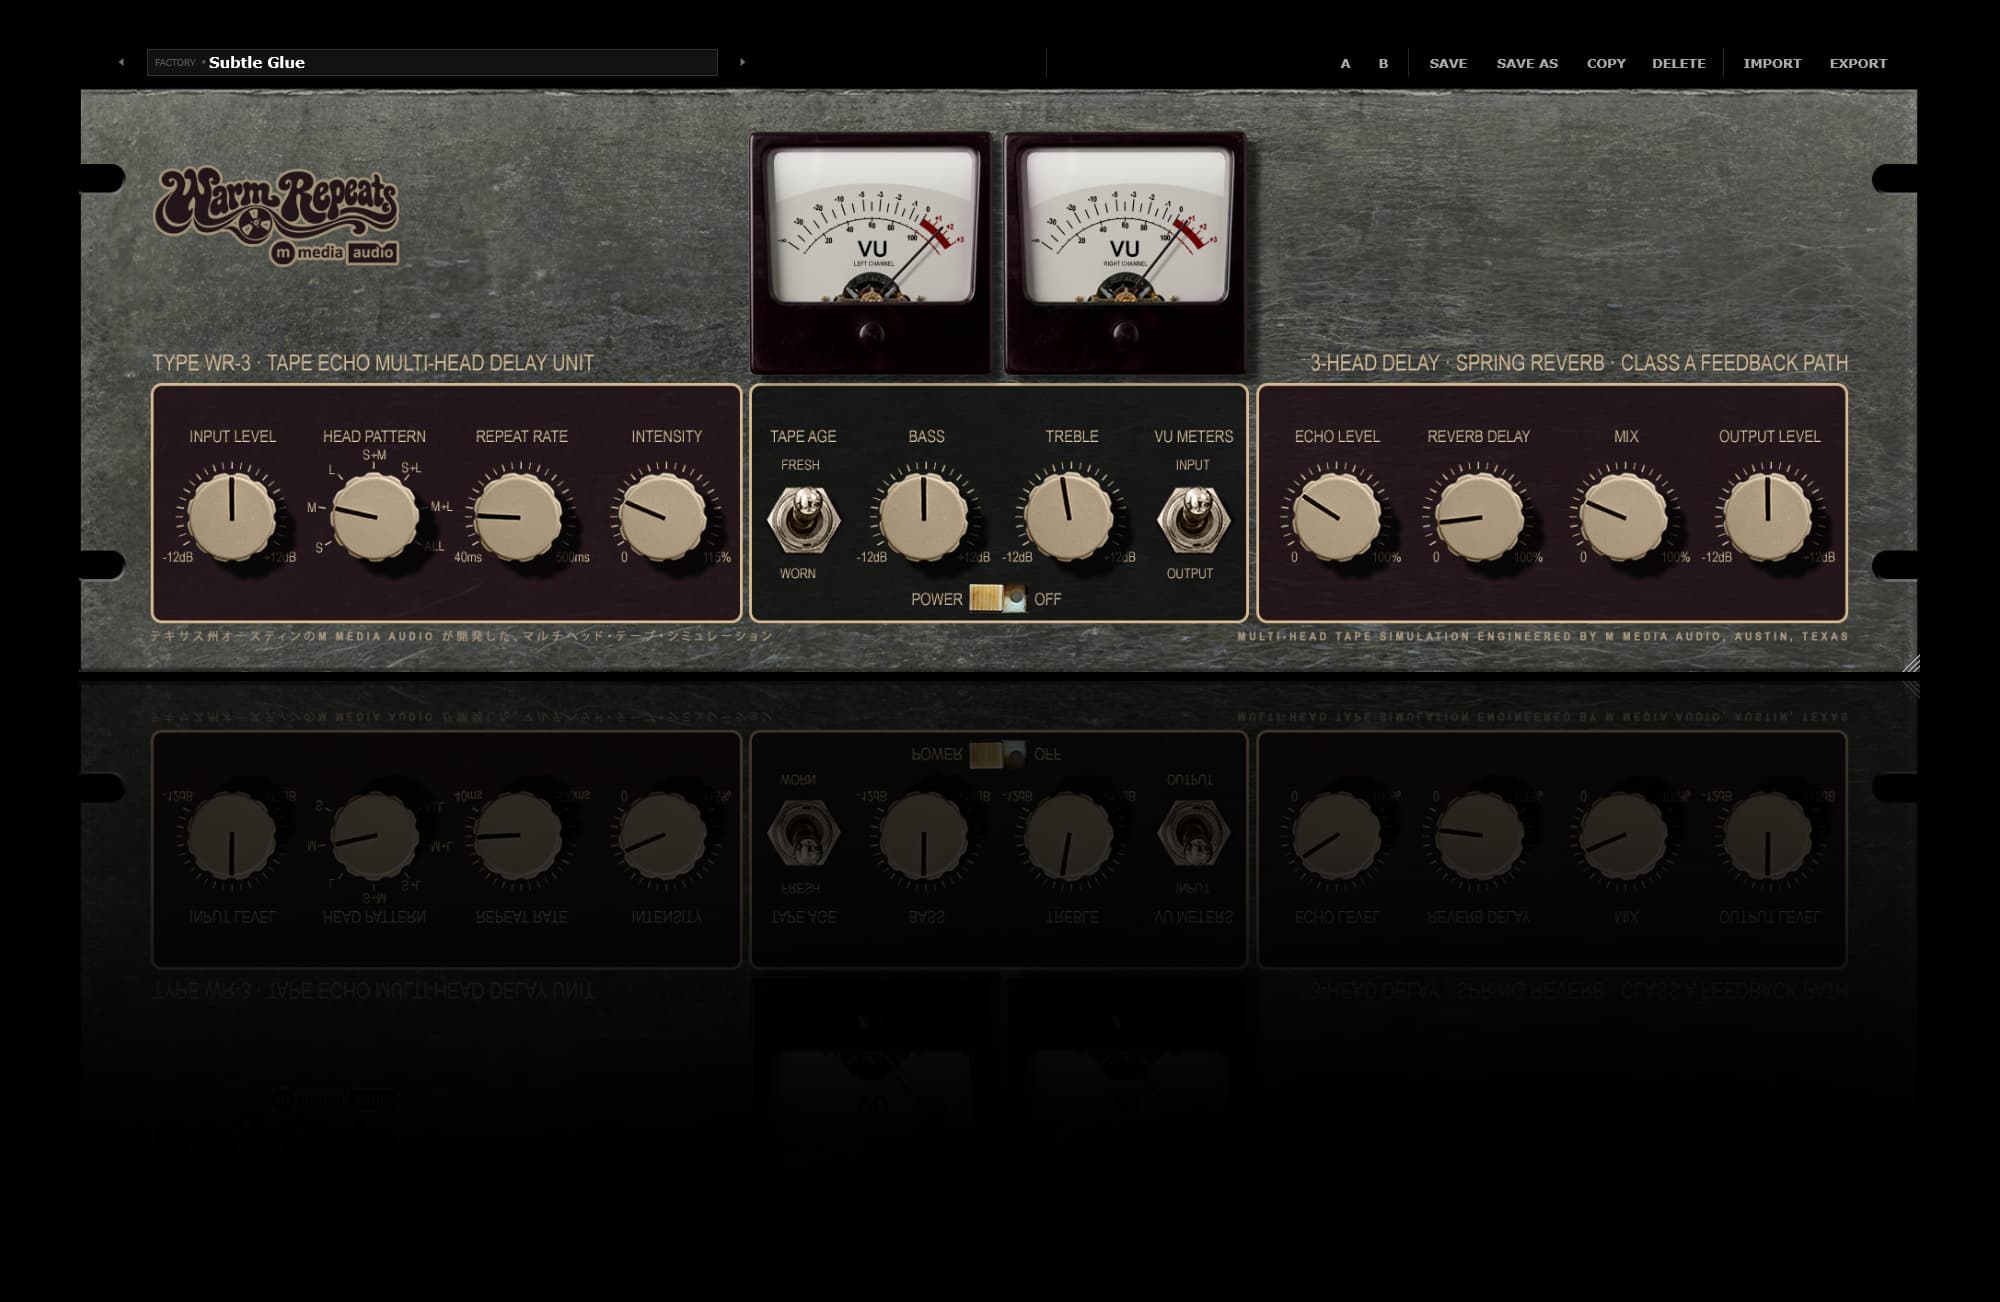Click the OUTPUT LEVEL knob
This screenshot has height=1302, width=2000.
[x=1768, y=516]
